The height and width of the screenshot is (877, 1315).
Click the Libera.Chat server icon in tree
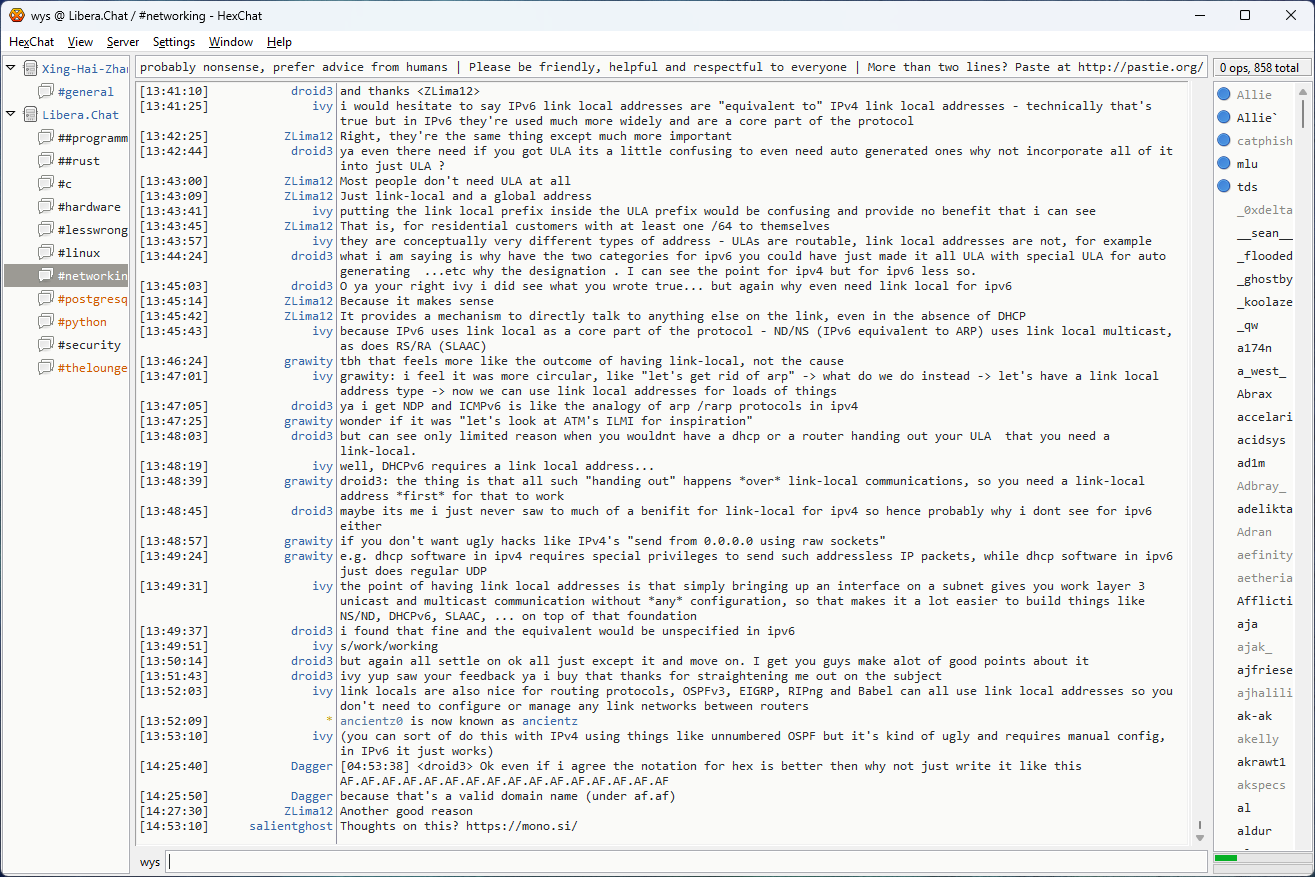(x=30, y=114)
